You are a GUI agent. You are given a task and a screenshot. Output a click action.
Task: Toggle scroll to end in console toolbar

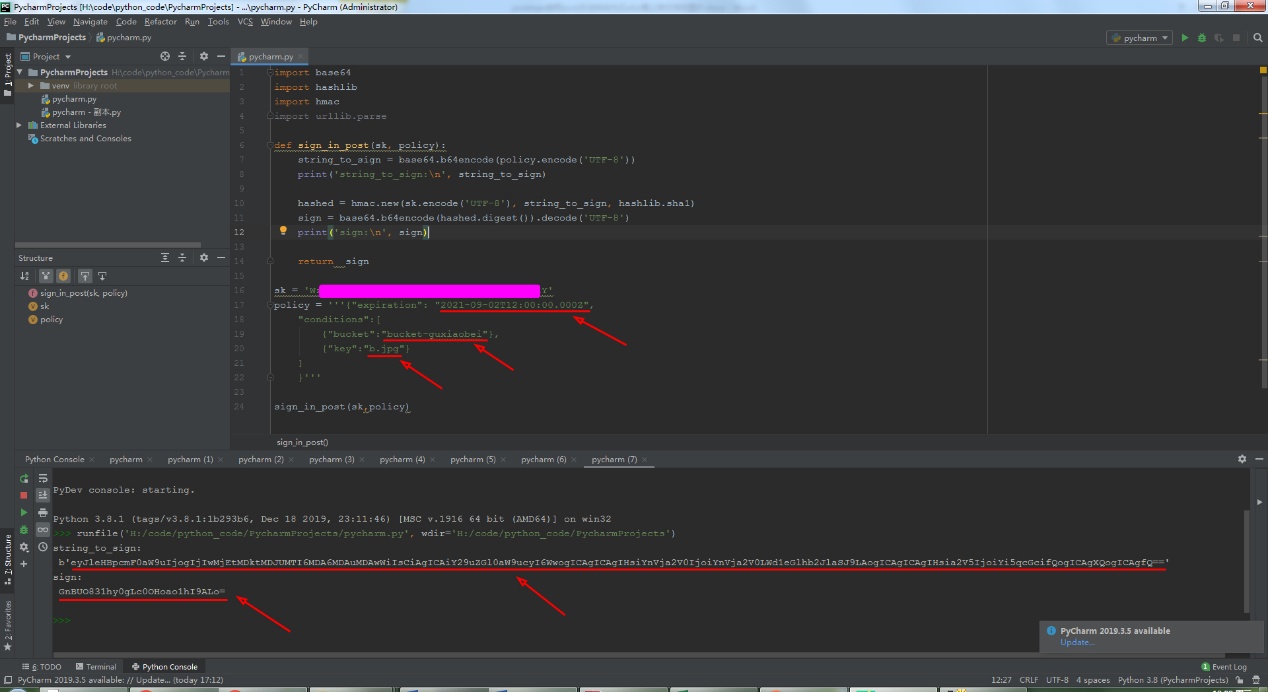(43, 495)
